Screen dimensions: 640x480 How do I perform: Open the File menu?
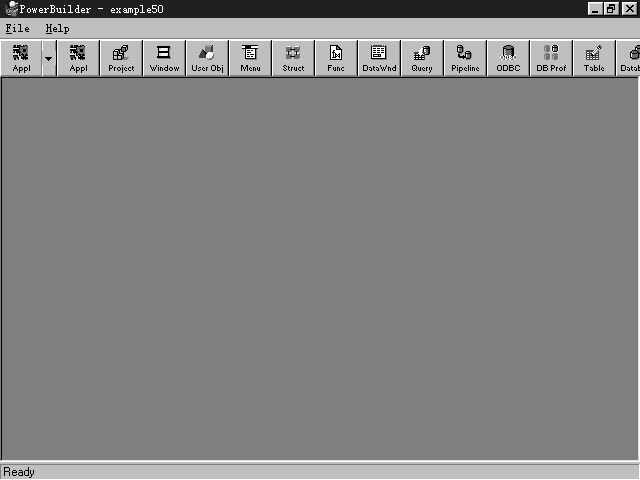[18, 29]
